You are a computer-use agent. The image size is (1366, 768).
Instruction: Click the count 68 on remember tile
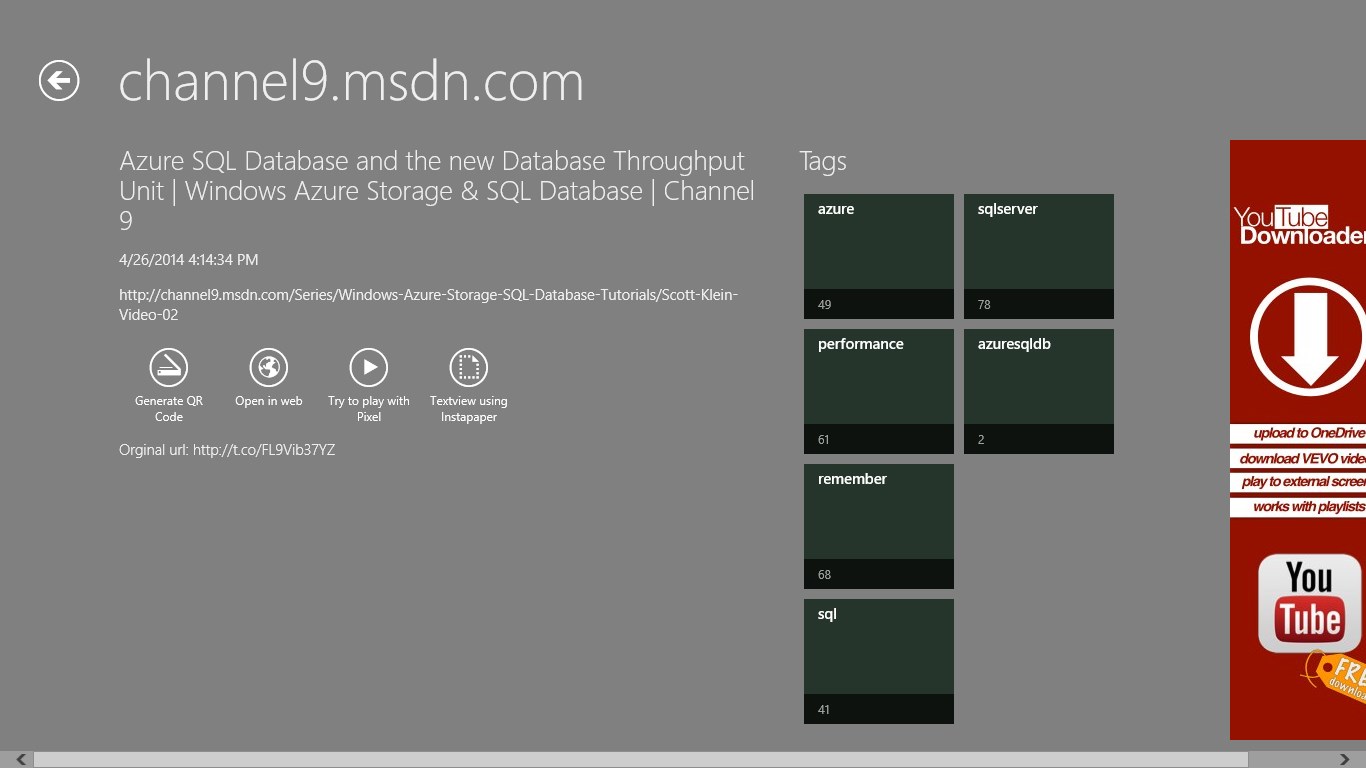(x=825, y=575)
